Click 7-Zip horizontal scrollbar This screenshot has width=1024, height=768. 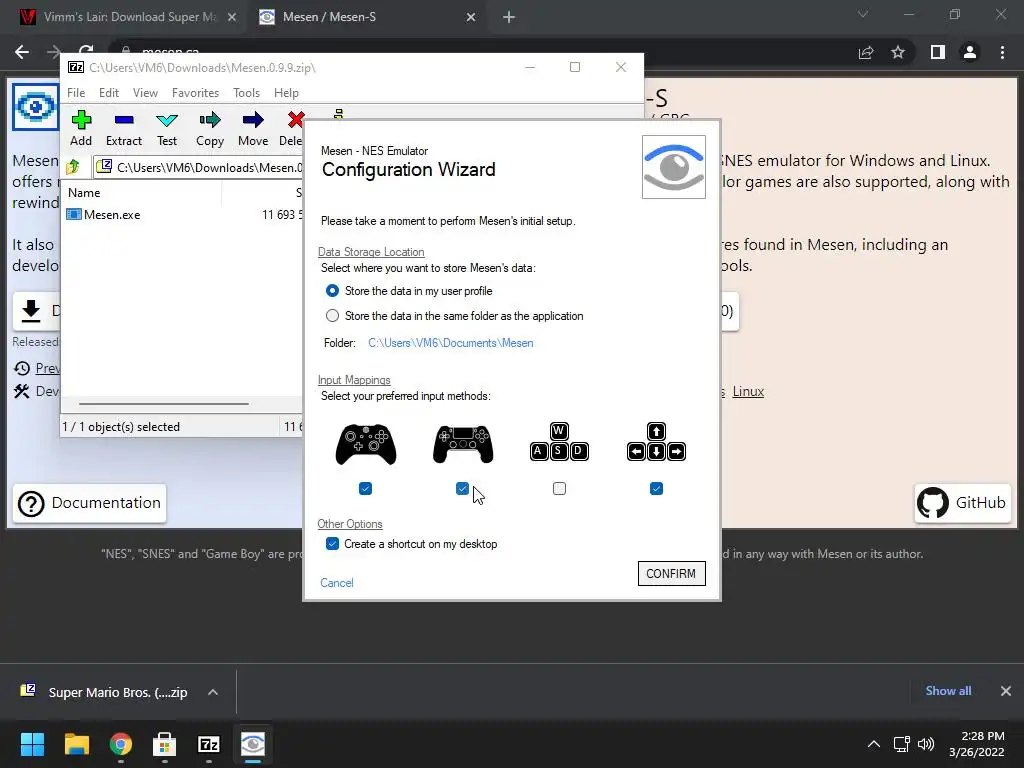tap(163, 404)
